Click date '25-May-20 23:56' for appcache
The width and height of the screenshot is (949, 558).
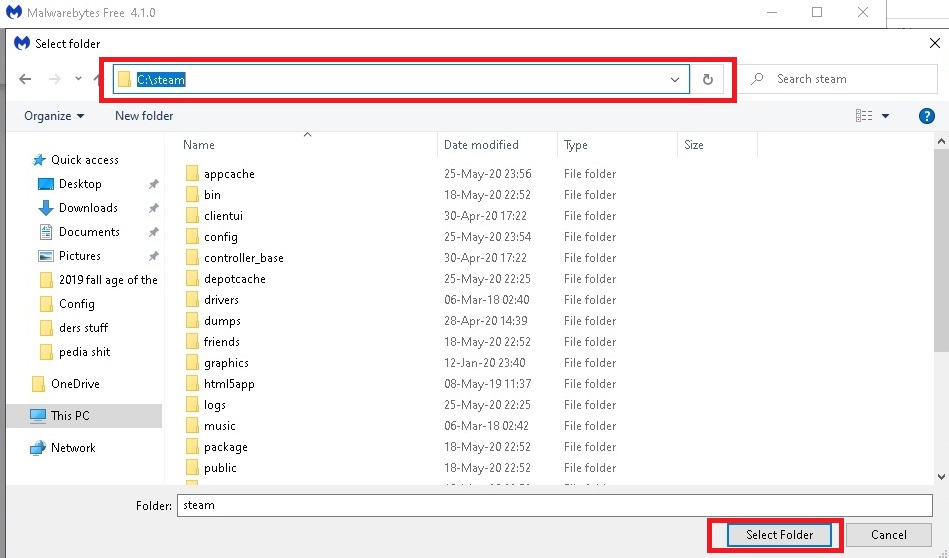487,174
